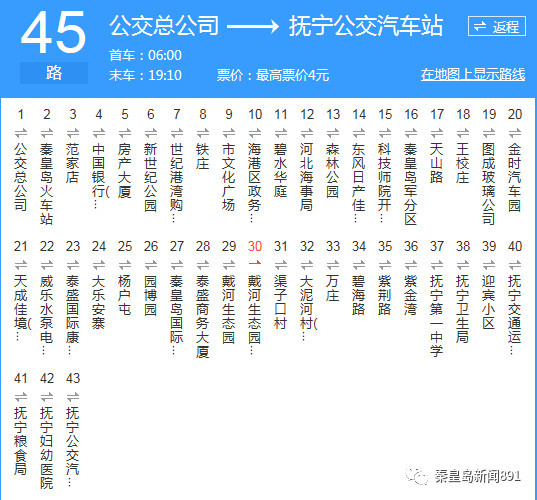The image size is (537, 500).
Task: Click transfer icon above 秦皇岛火车站 stop
Action: click(47, 133)
